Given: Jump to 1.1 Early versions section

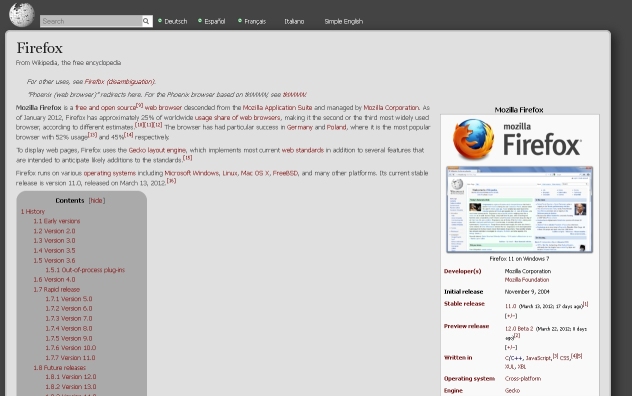Looking at the screenshot, I should [x=56, y=221].
